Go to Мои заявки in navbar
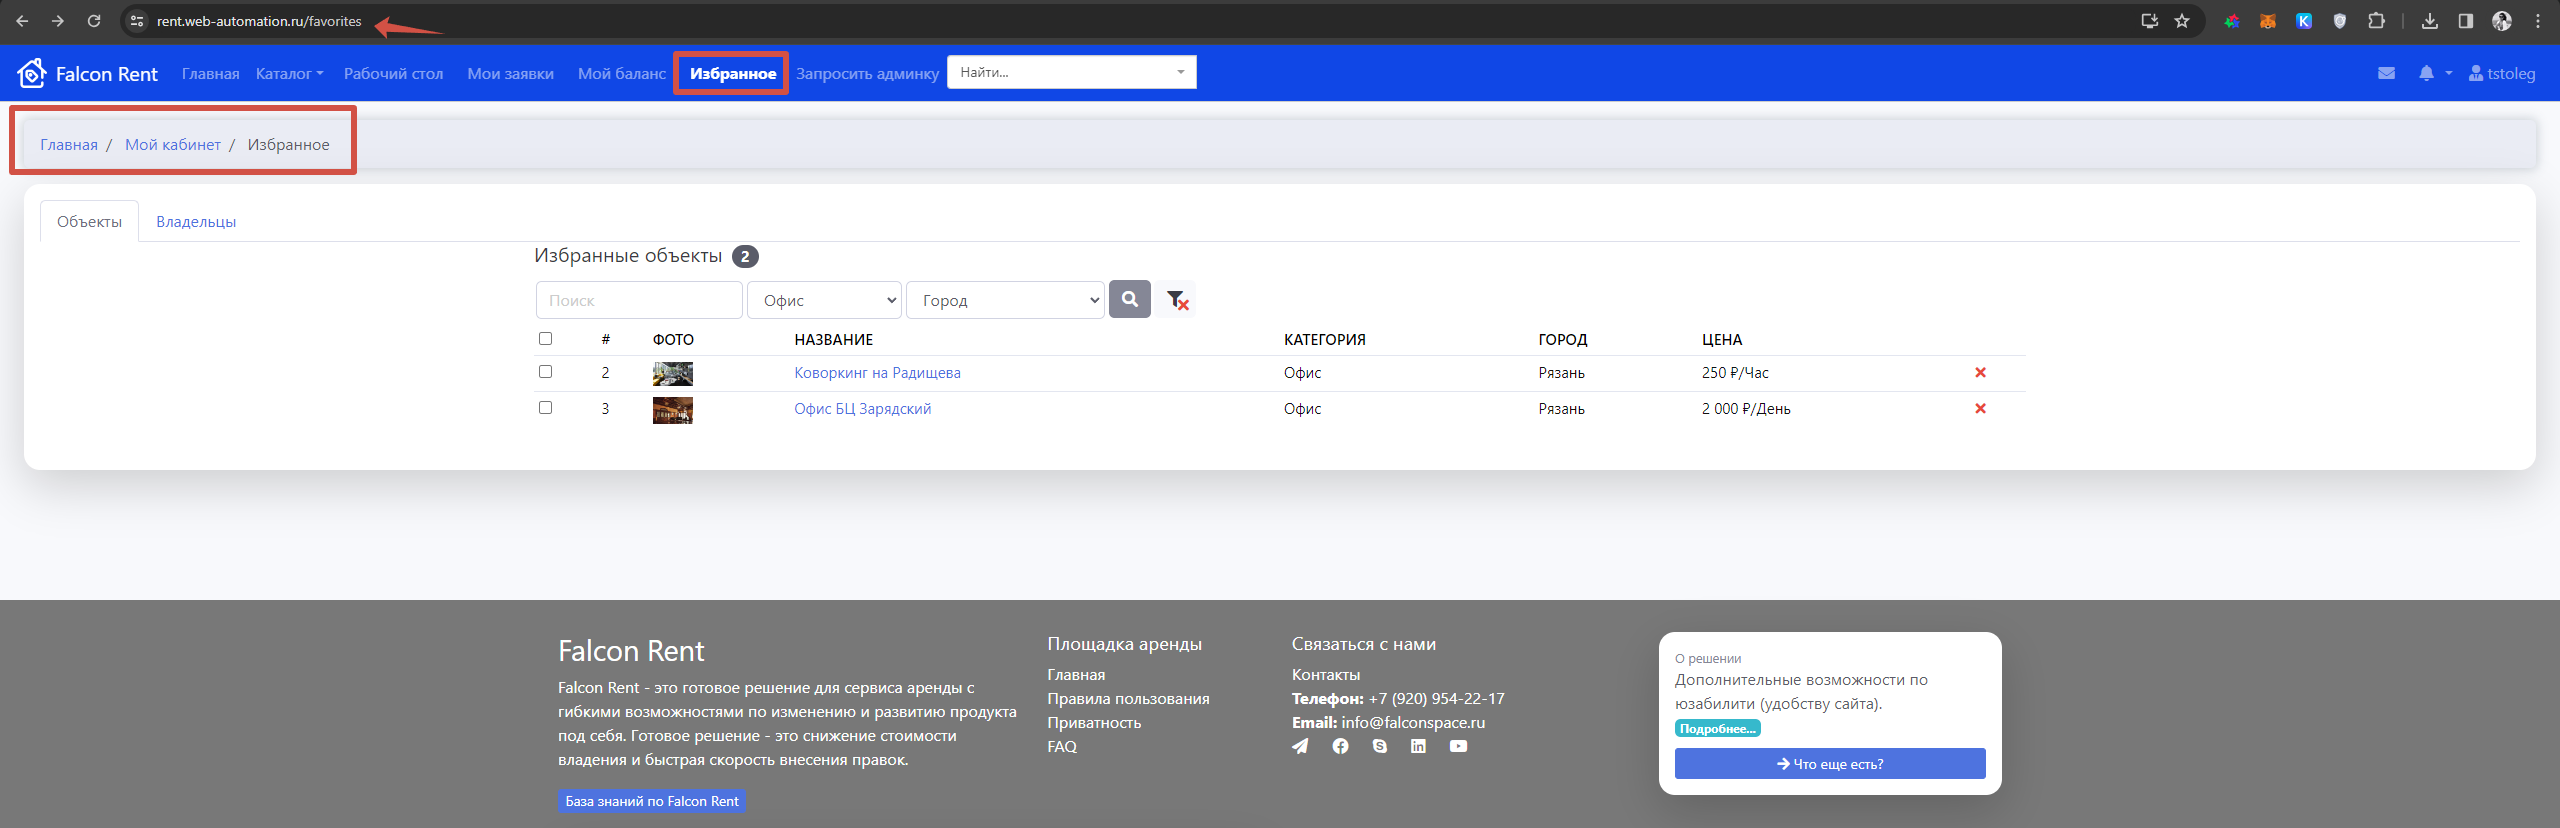This screenshot has height=828, width=2560. (x=510, y=74)
